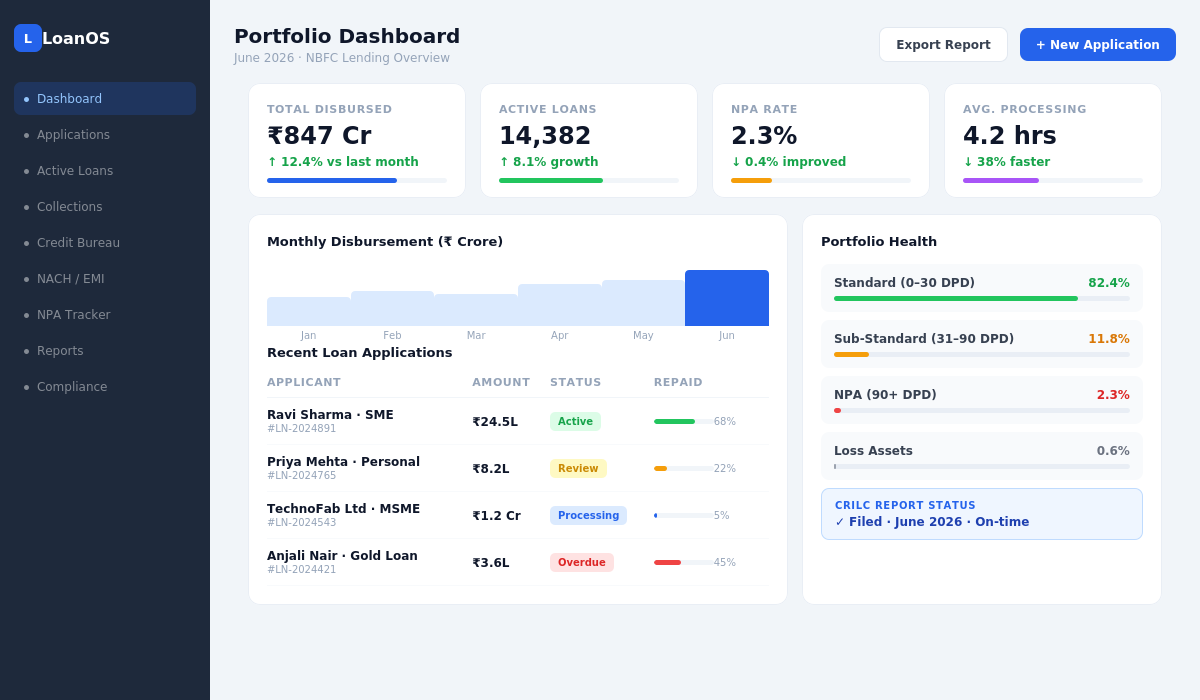Click the 68% repaid progress bar
The width and height of the screenshot is (1200, 700).
[x=684, y=422]
